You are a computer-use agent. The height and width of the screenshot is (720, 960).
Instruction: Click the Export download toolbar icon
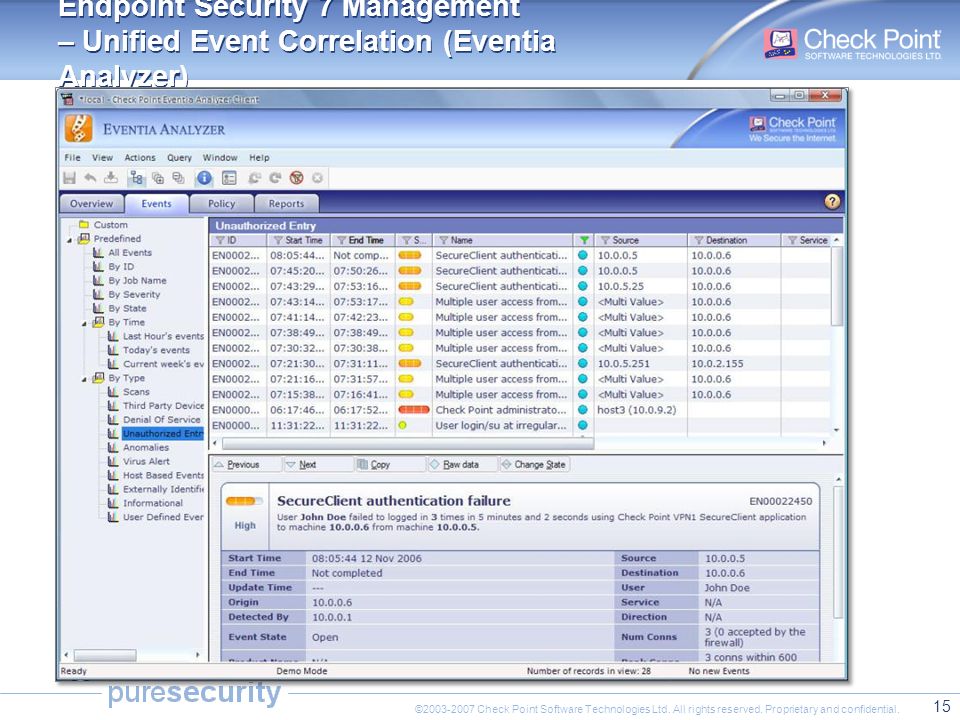coord(111,178)
